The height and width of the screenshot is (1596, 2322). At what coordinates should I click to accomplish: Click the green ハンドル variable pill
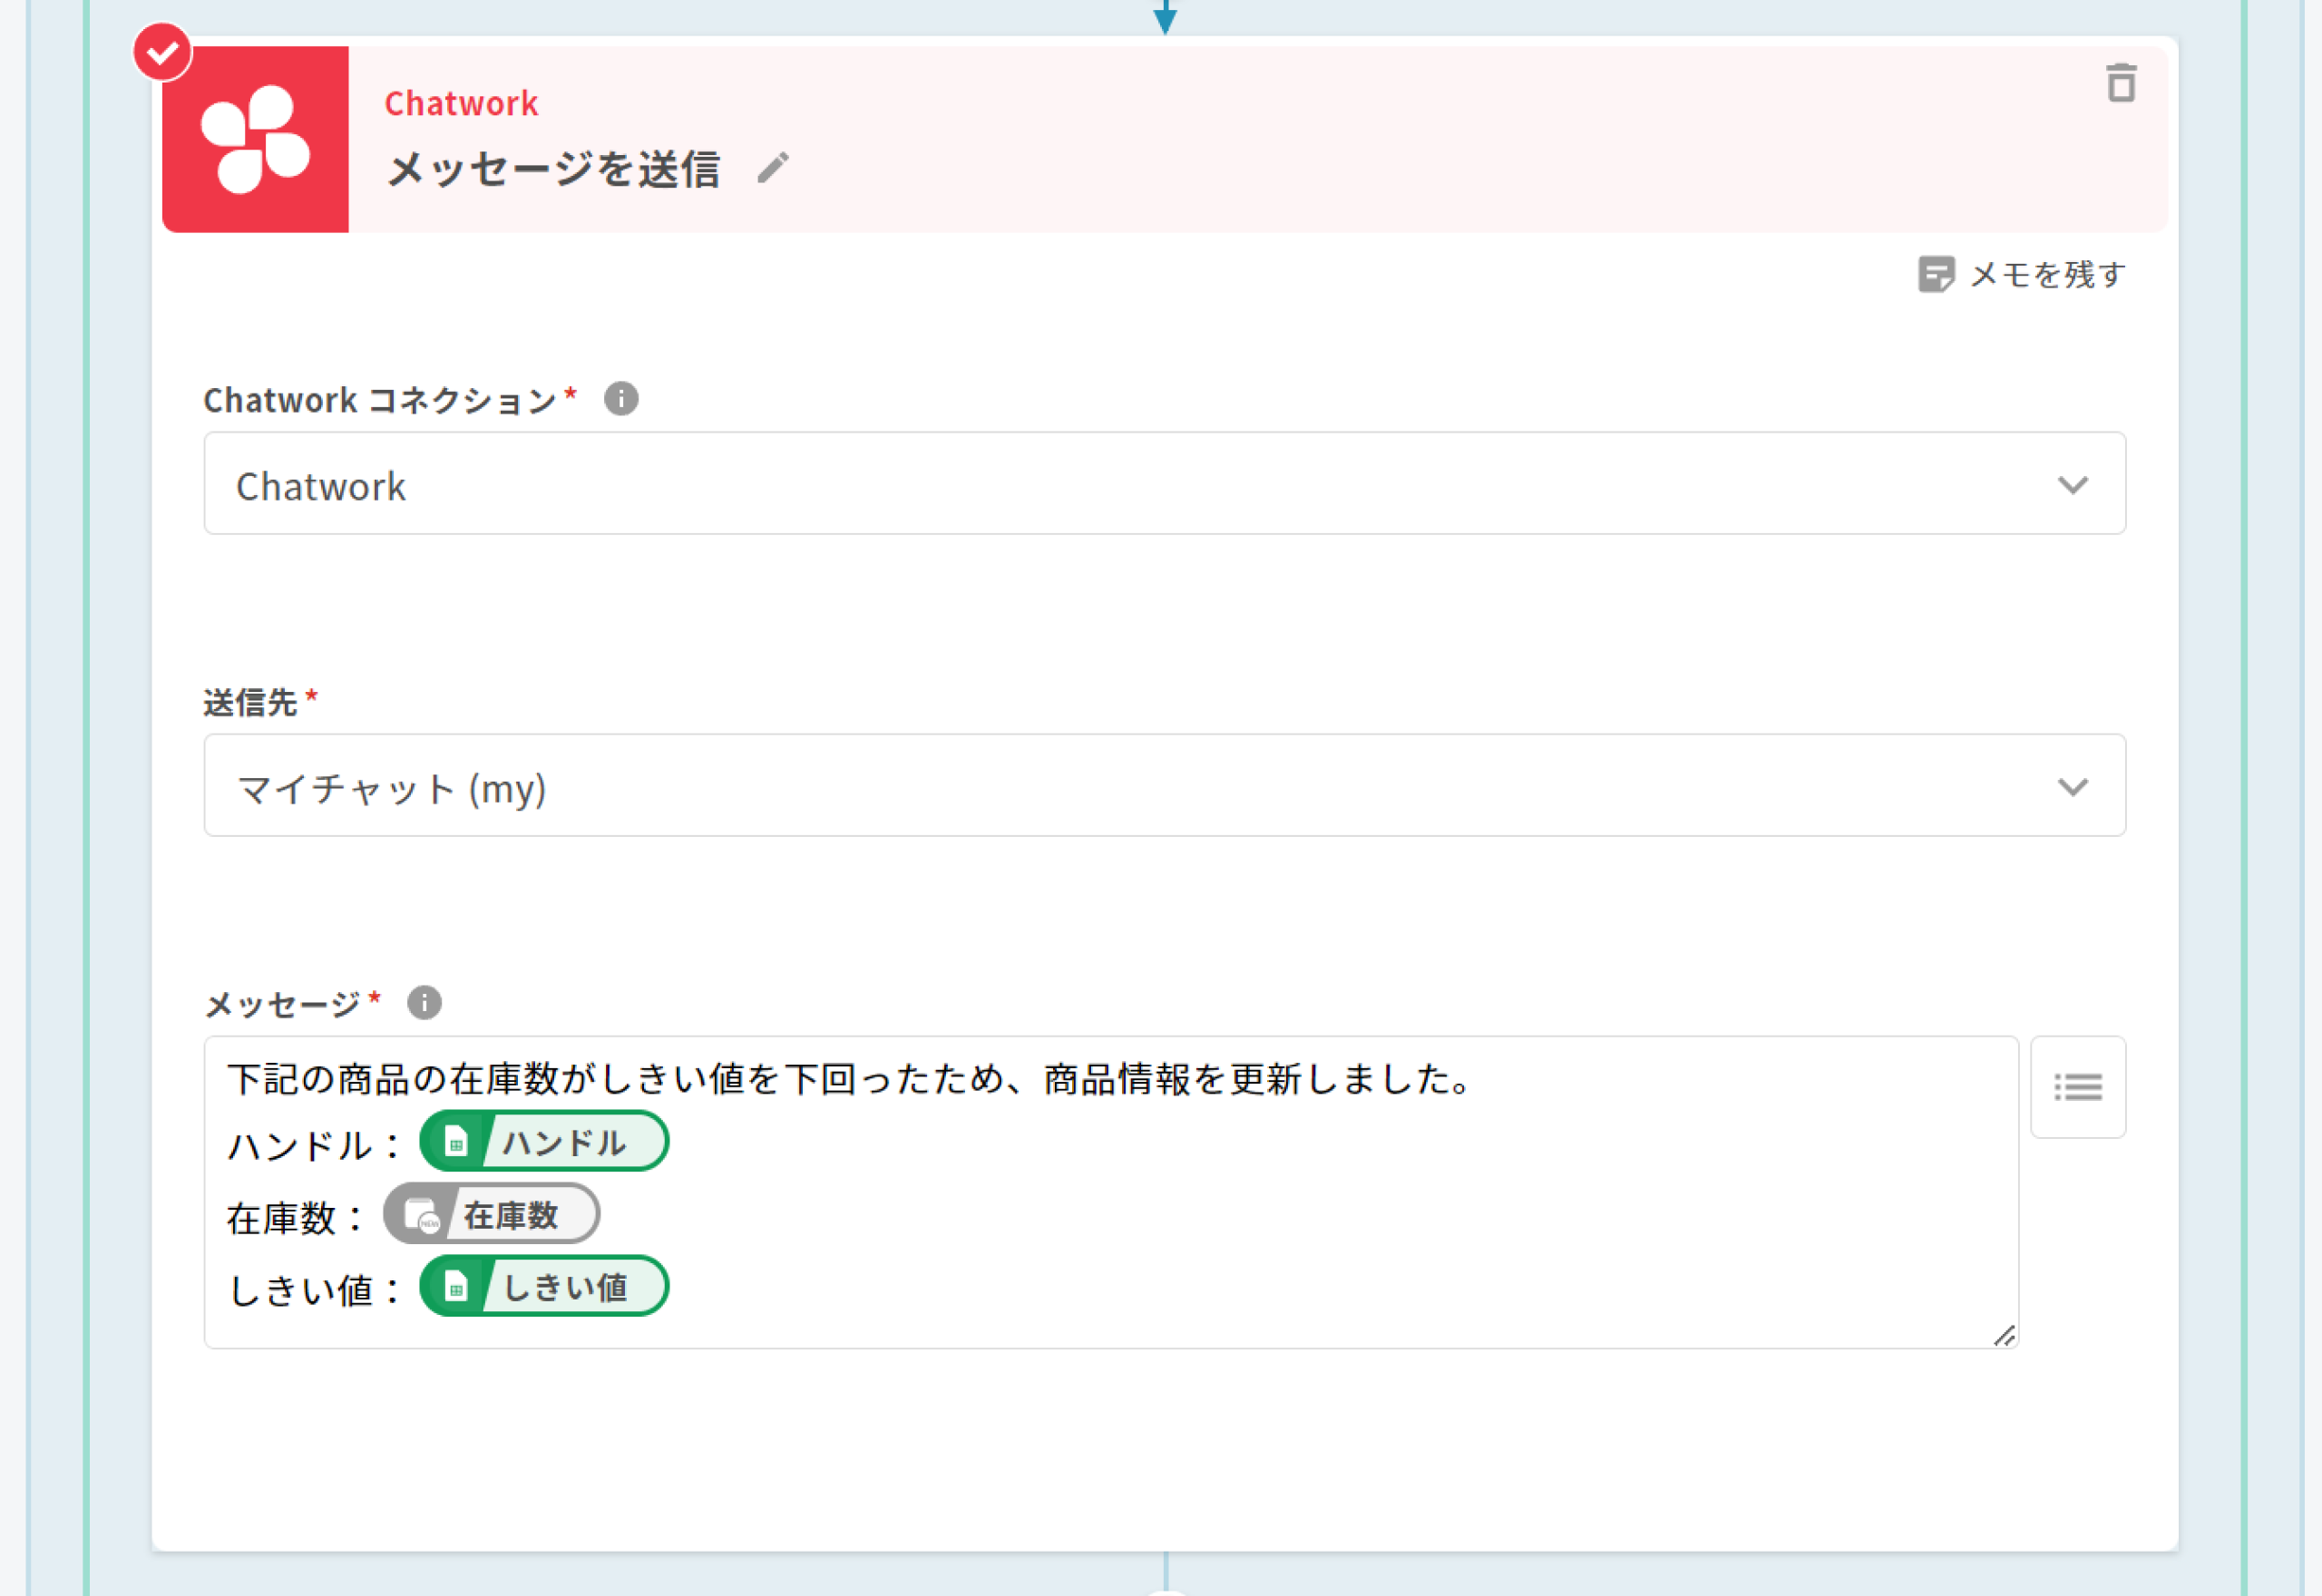pos(544,1141)
